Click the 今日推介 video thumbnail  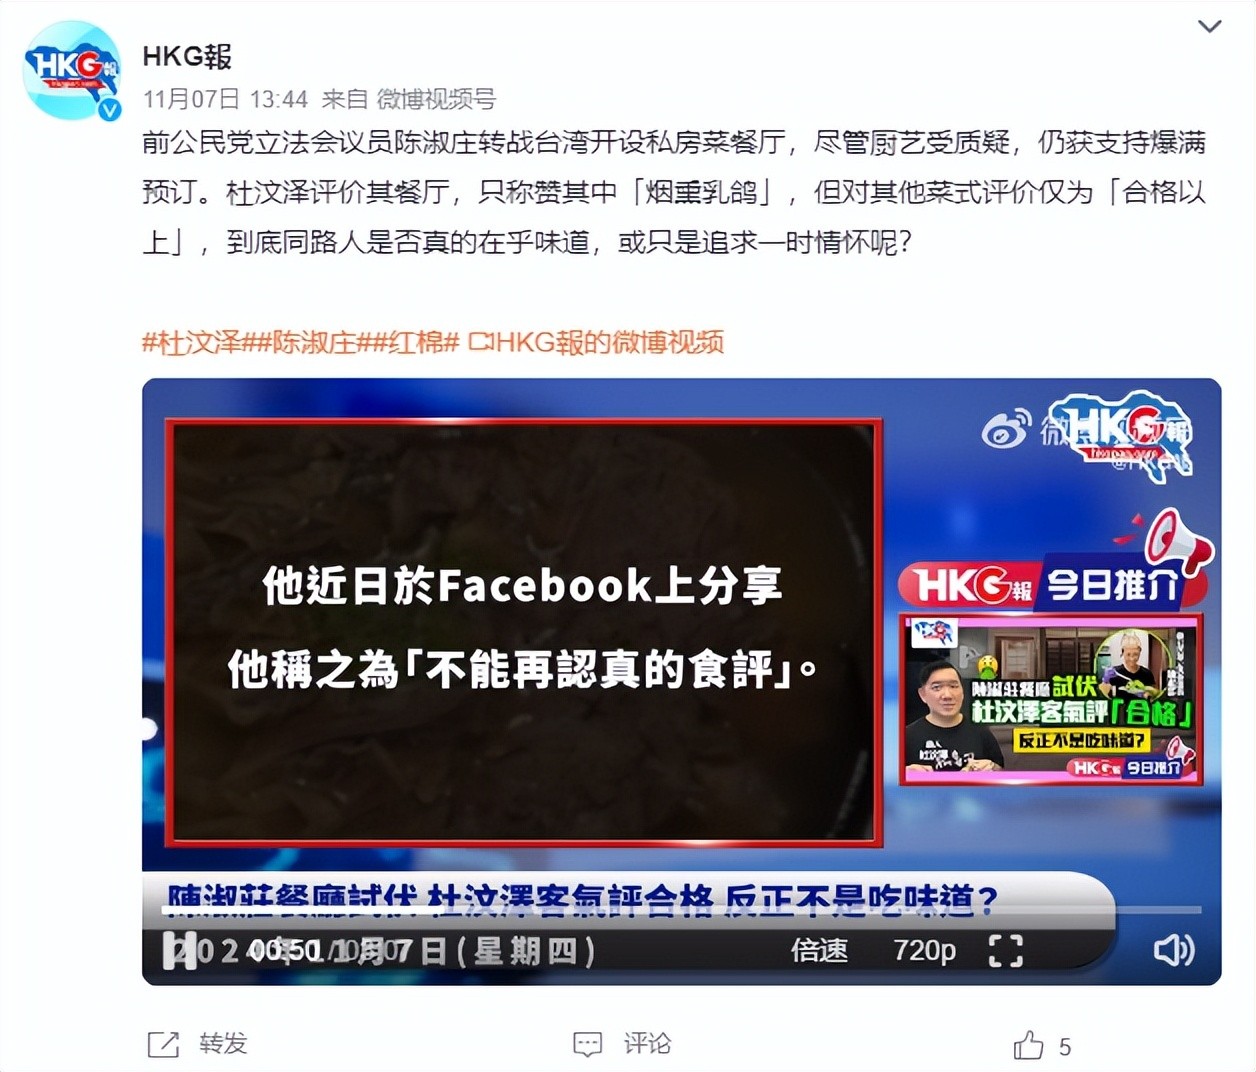click(1050, 699)
